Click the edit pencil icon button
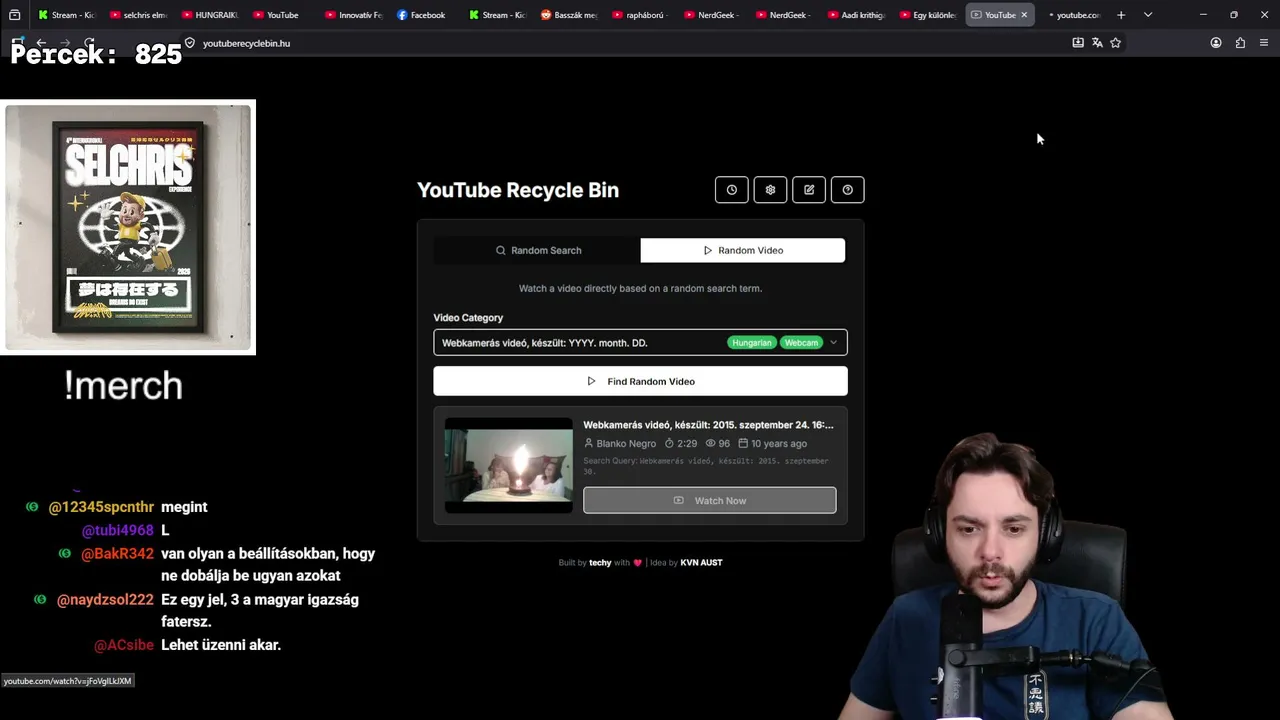 pos(809,190)
